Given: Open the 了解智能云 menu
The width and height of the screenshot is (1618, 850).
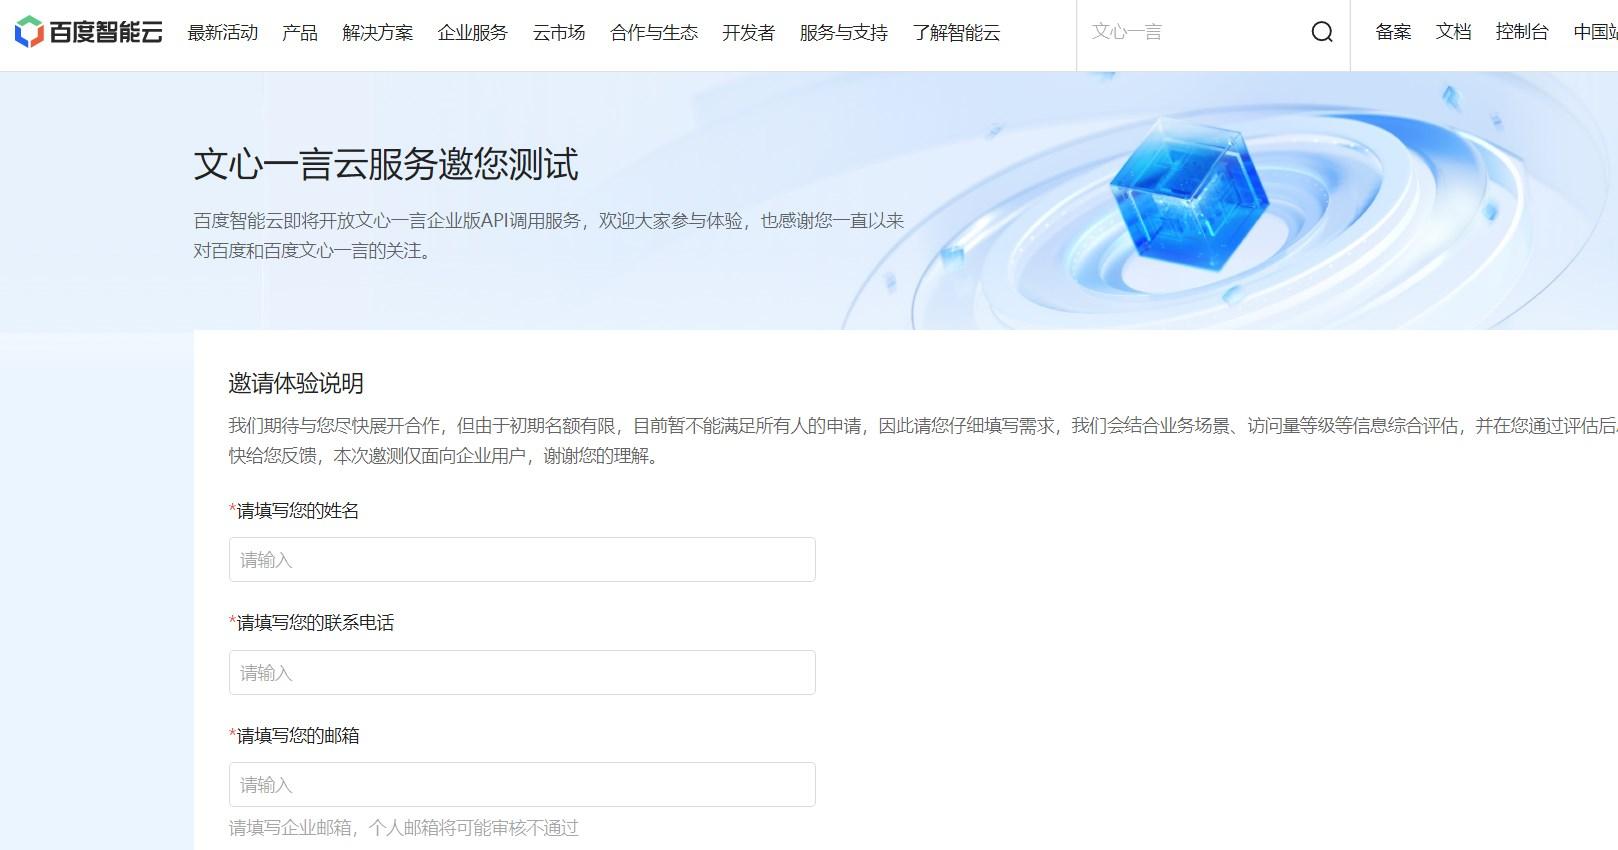Looking at the screenshot, I should [956, 33].
